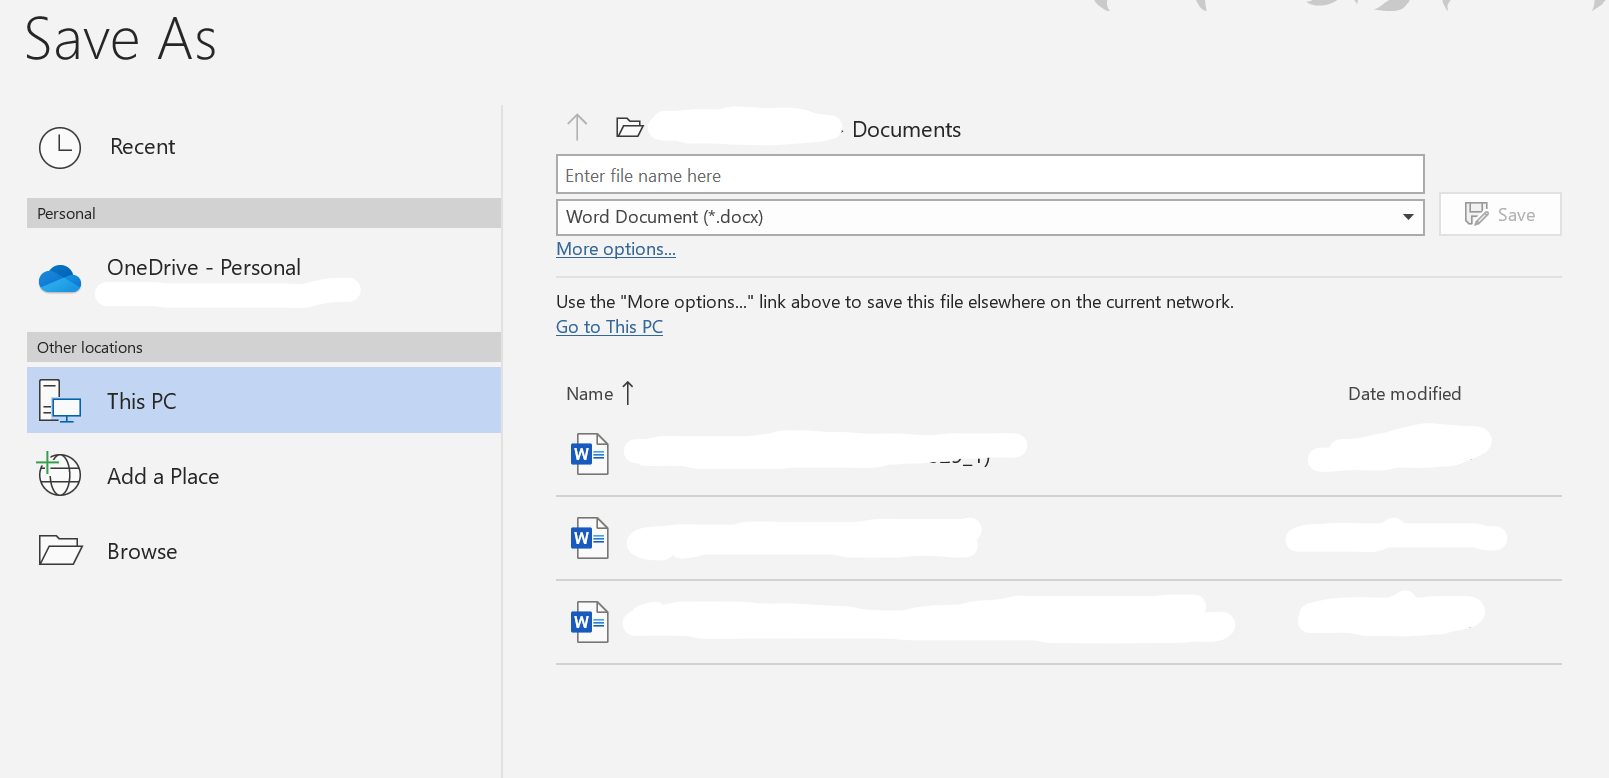Click the open folder path icon
1609x778 pixels.
point(629,127)
